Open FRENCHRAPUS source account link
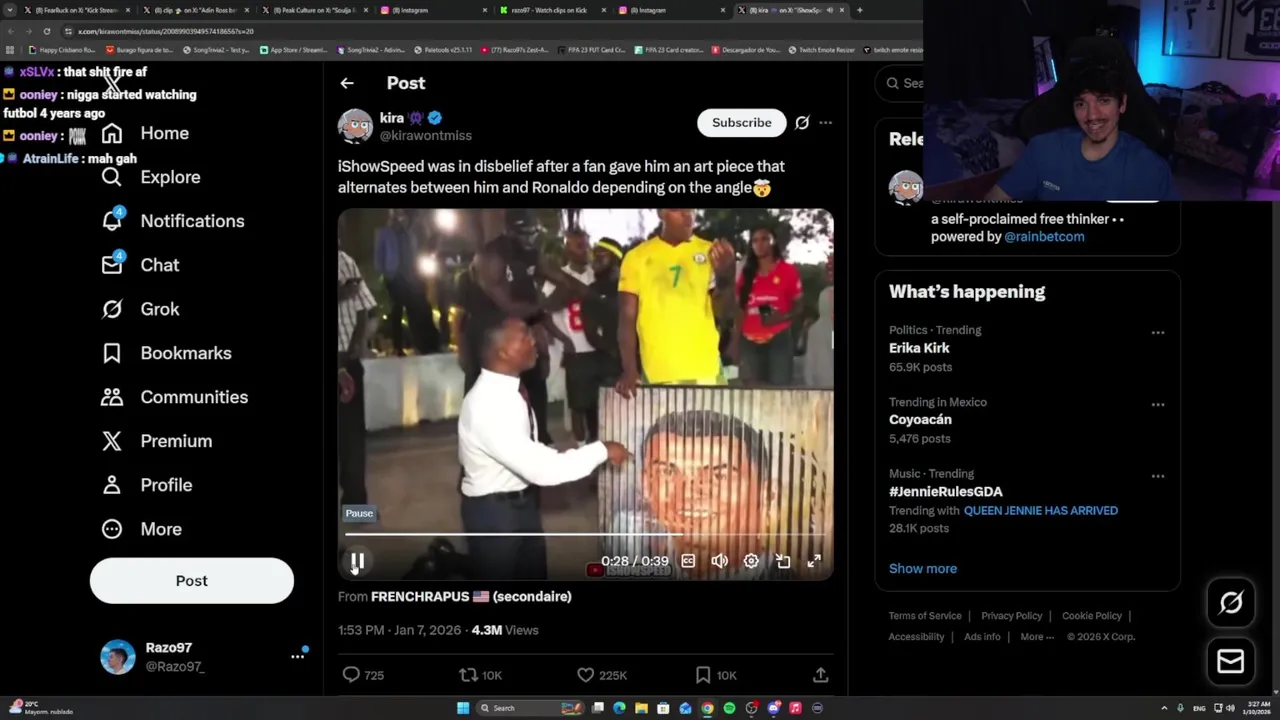The image size is (1280, 720). [x=471, y=596]
